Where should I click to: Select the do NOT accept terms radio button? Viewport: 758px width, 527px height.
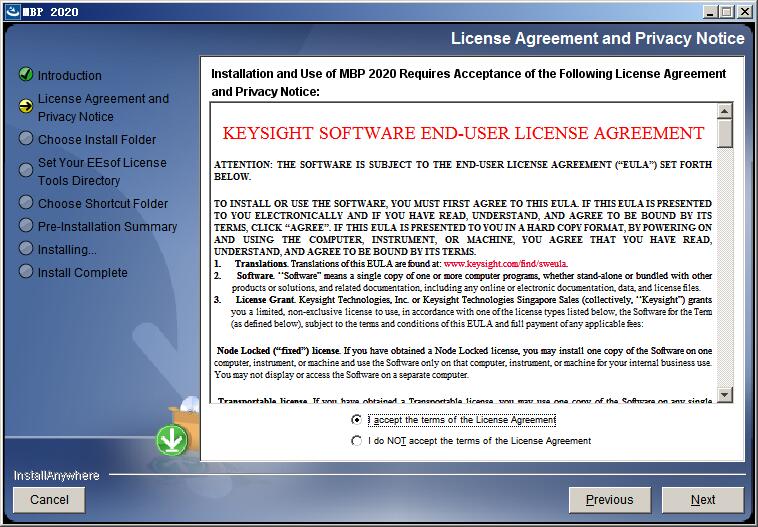tap(356, 440)
